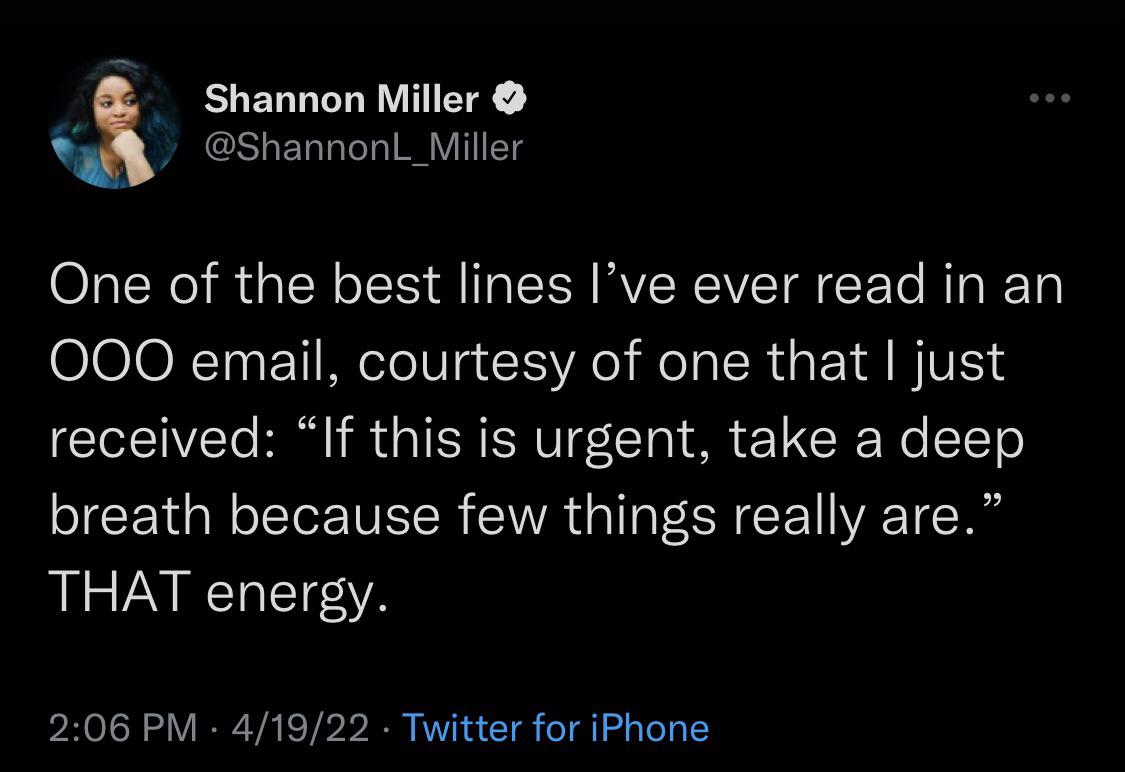Open the 2:06 PM timestamp

(x=123, y=728)
